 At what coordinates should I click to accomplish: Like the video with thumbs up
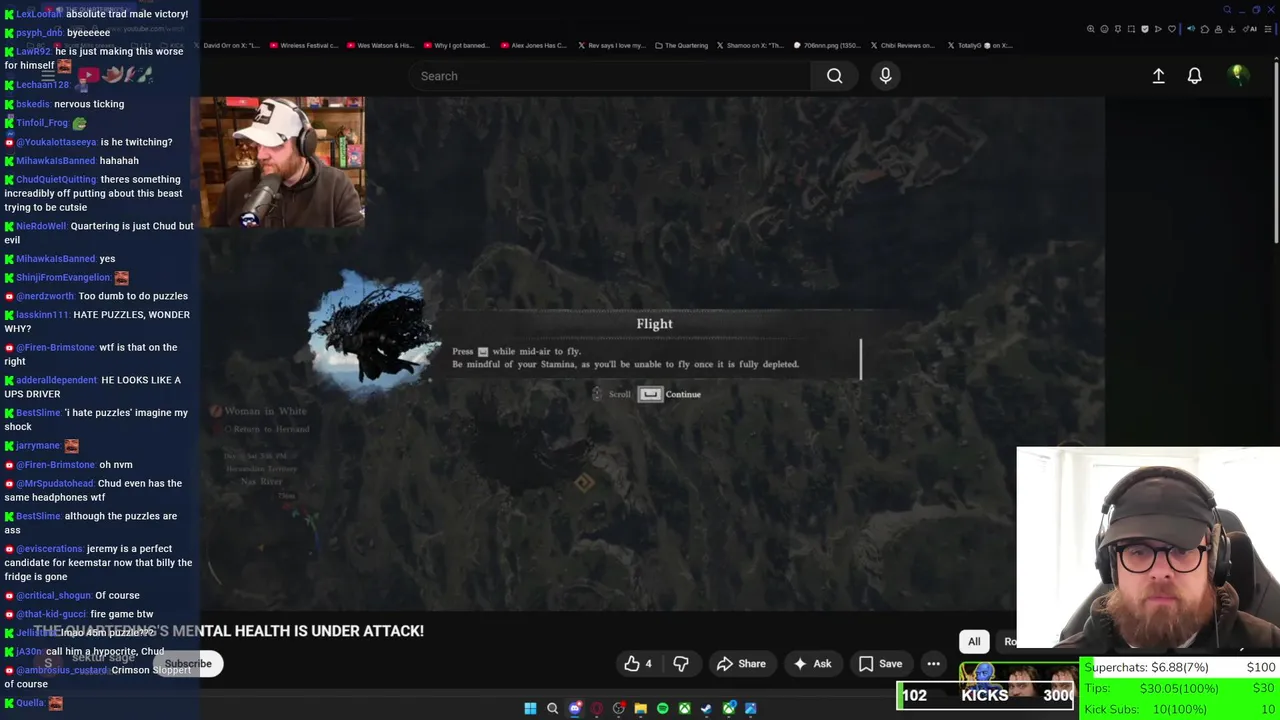638,663
